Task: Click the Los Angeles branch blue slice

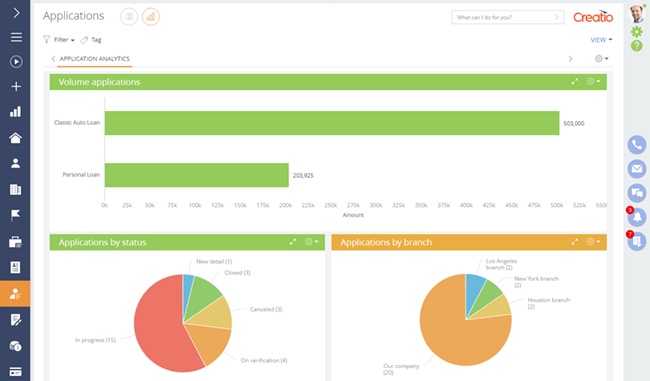Action: [x=473, y=290]
